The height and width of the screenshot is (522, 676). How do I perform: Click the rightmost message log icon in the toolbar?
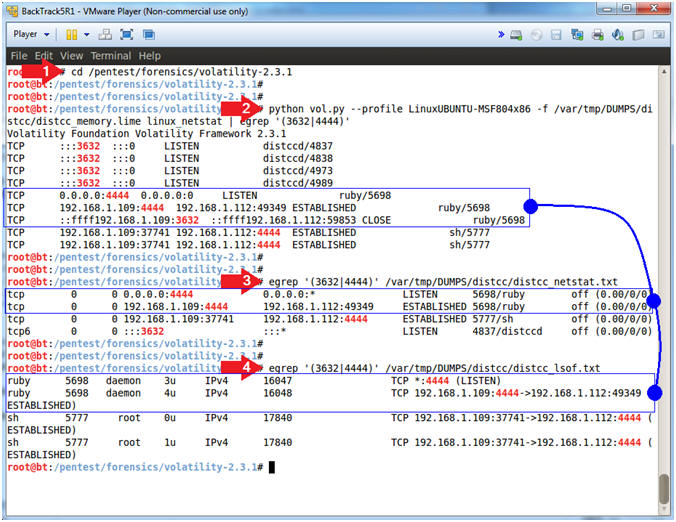[658, 35]
